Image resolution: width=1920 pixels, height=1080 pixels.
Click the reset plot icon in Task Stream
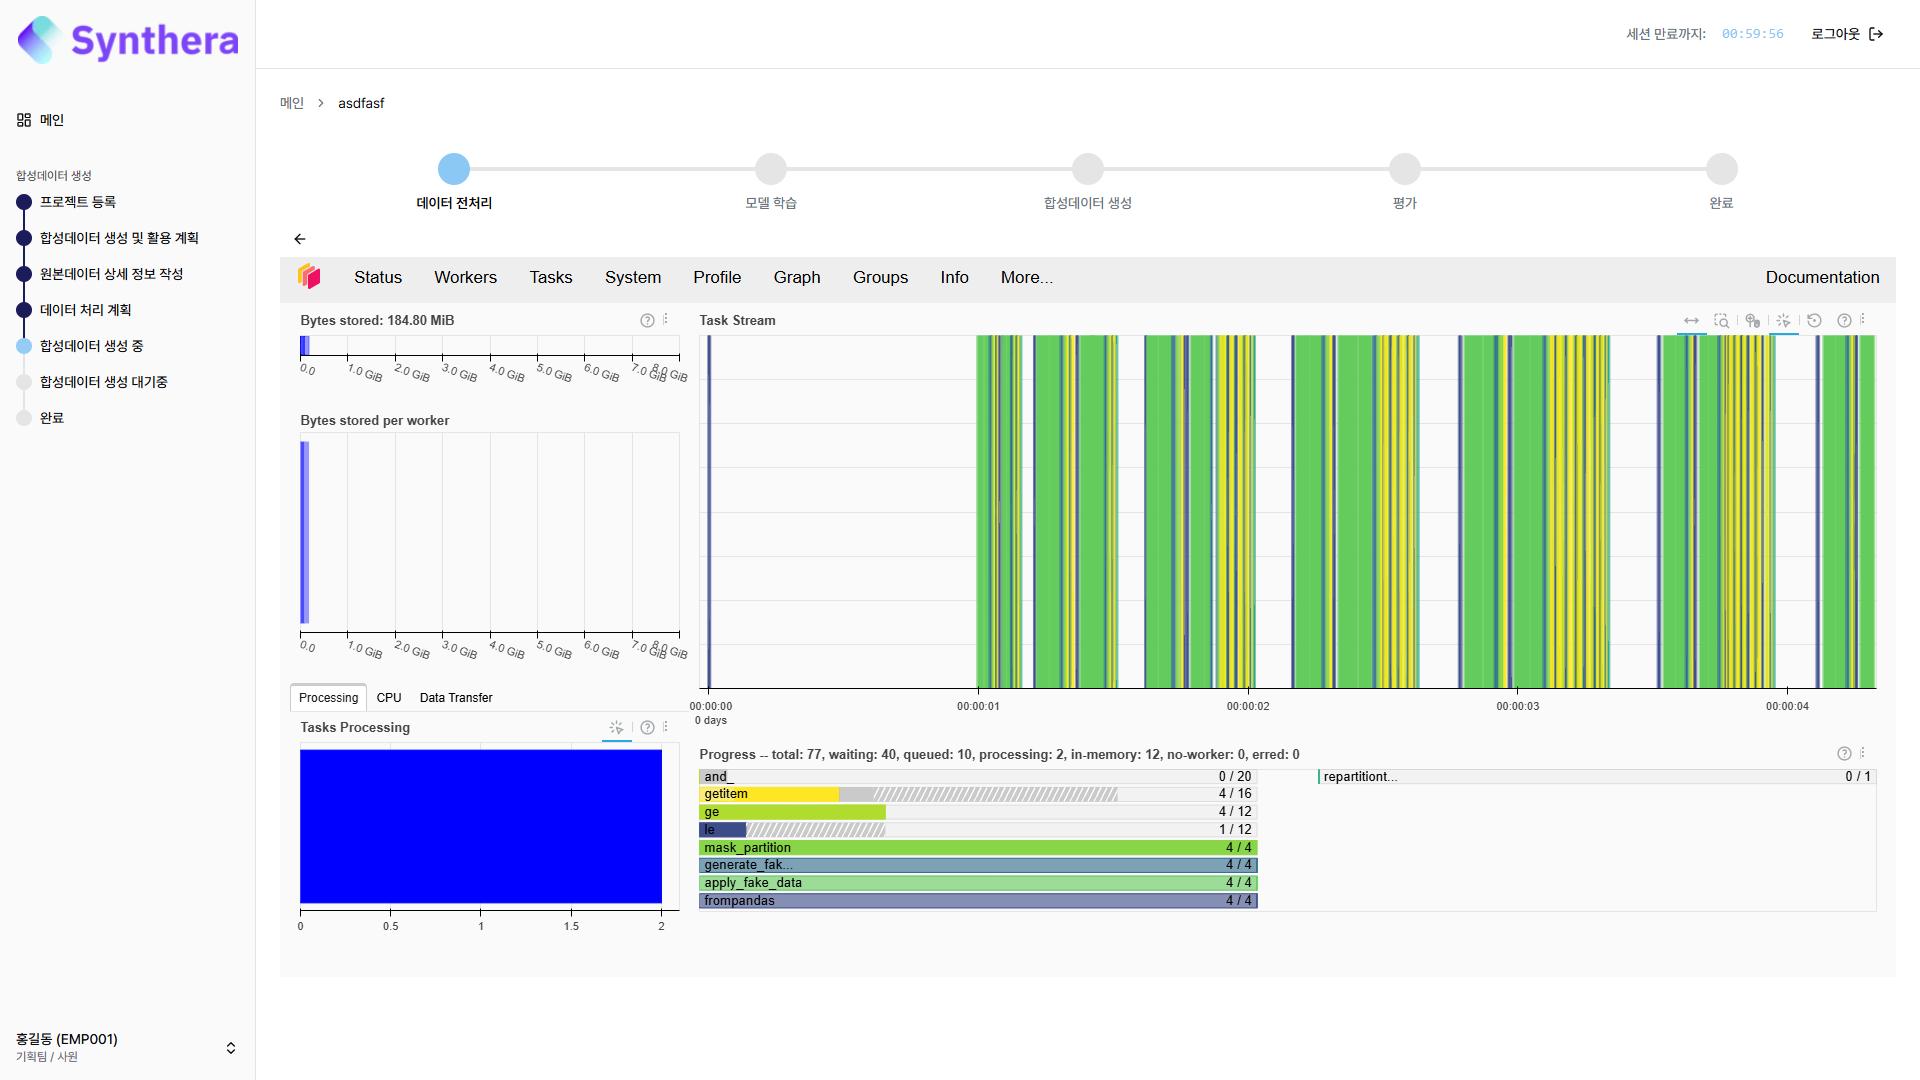coord(1814,321)
